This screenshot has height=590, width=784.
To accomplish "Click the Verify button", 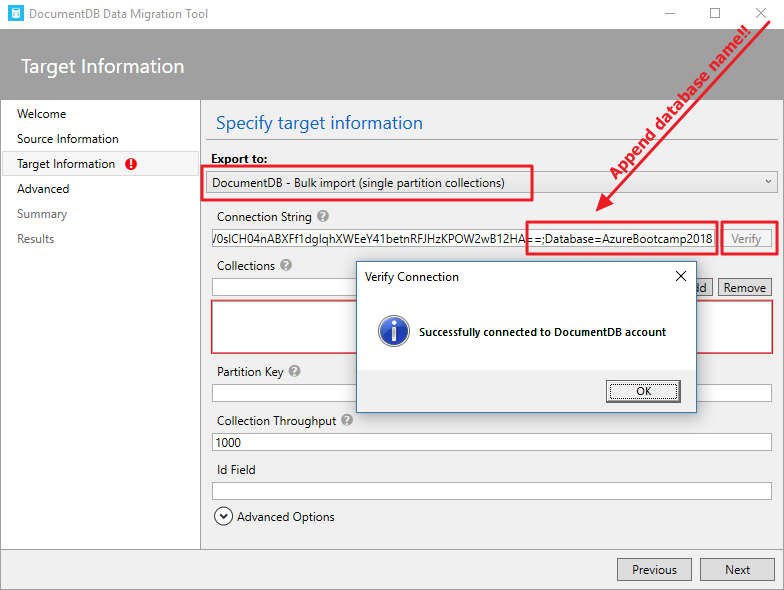I will pyautogui.click(x=746, y=239).
